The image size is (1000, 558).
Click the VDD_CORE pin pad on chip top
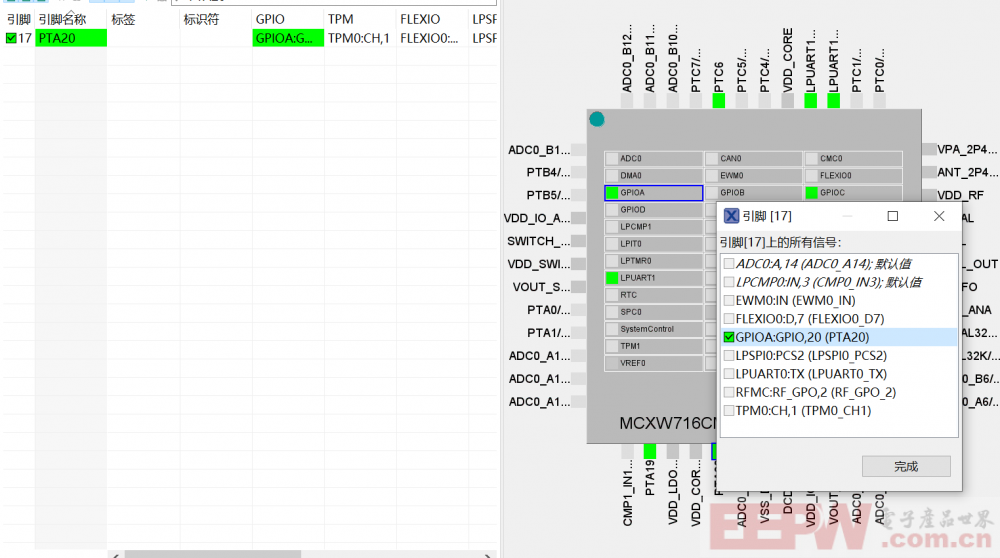788,101
